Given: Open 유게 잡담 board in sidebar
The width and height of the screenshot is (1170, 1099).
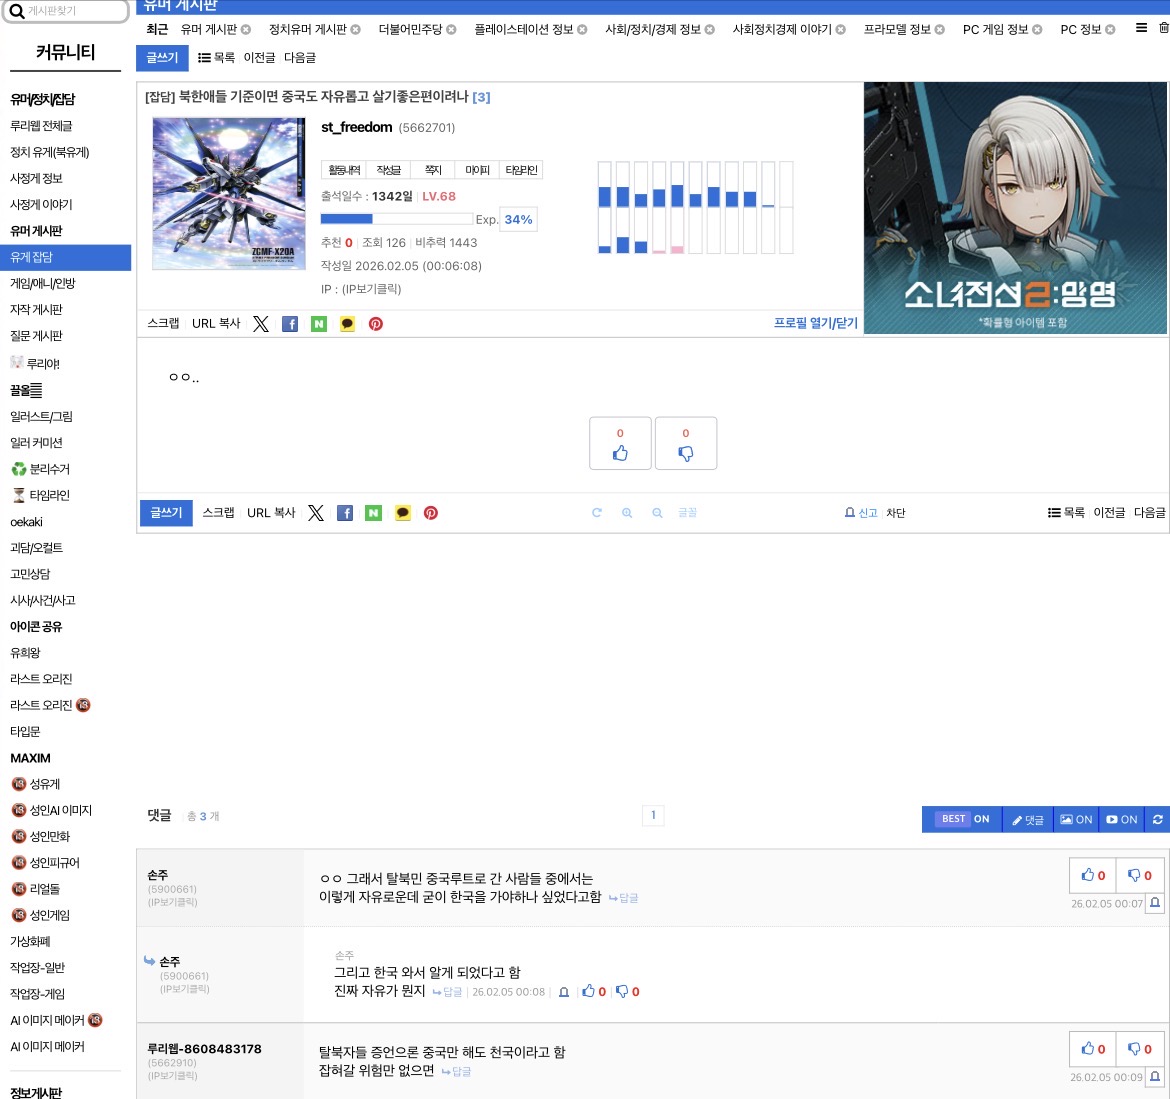Looking at the screenshot, I should [x=32, y=257].
